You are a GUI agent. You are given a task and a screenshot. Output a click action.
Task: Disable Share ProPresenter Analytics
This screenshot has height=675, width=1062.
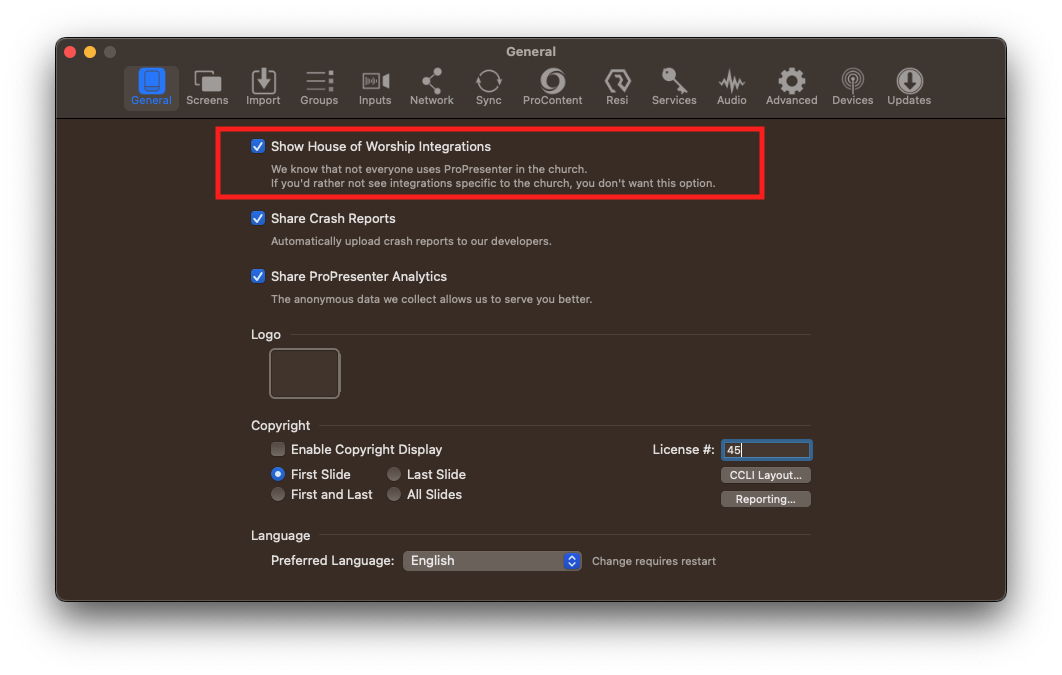pos(258,276)
